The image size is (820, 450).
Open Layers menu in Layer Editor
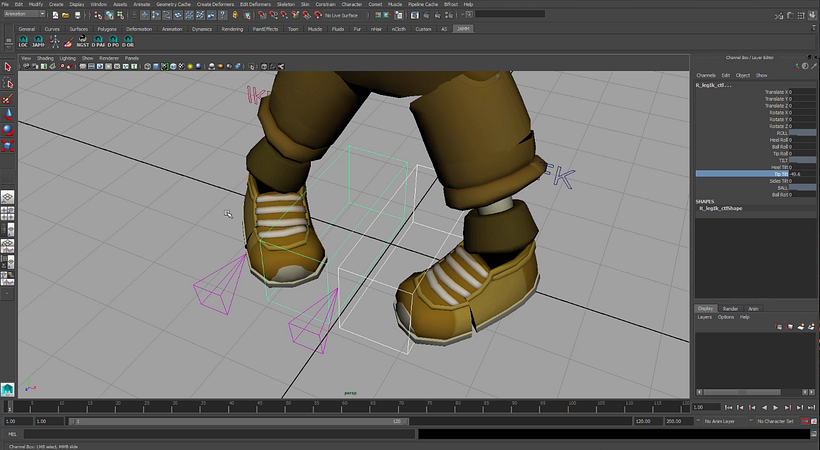pyautogui.click(x=704, y=317)
